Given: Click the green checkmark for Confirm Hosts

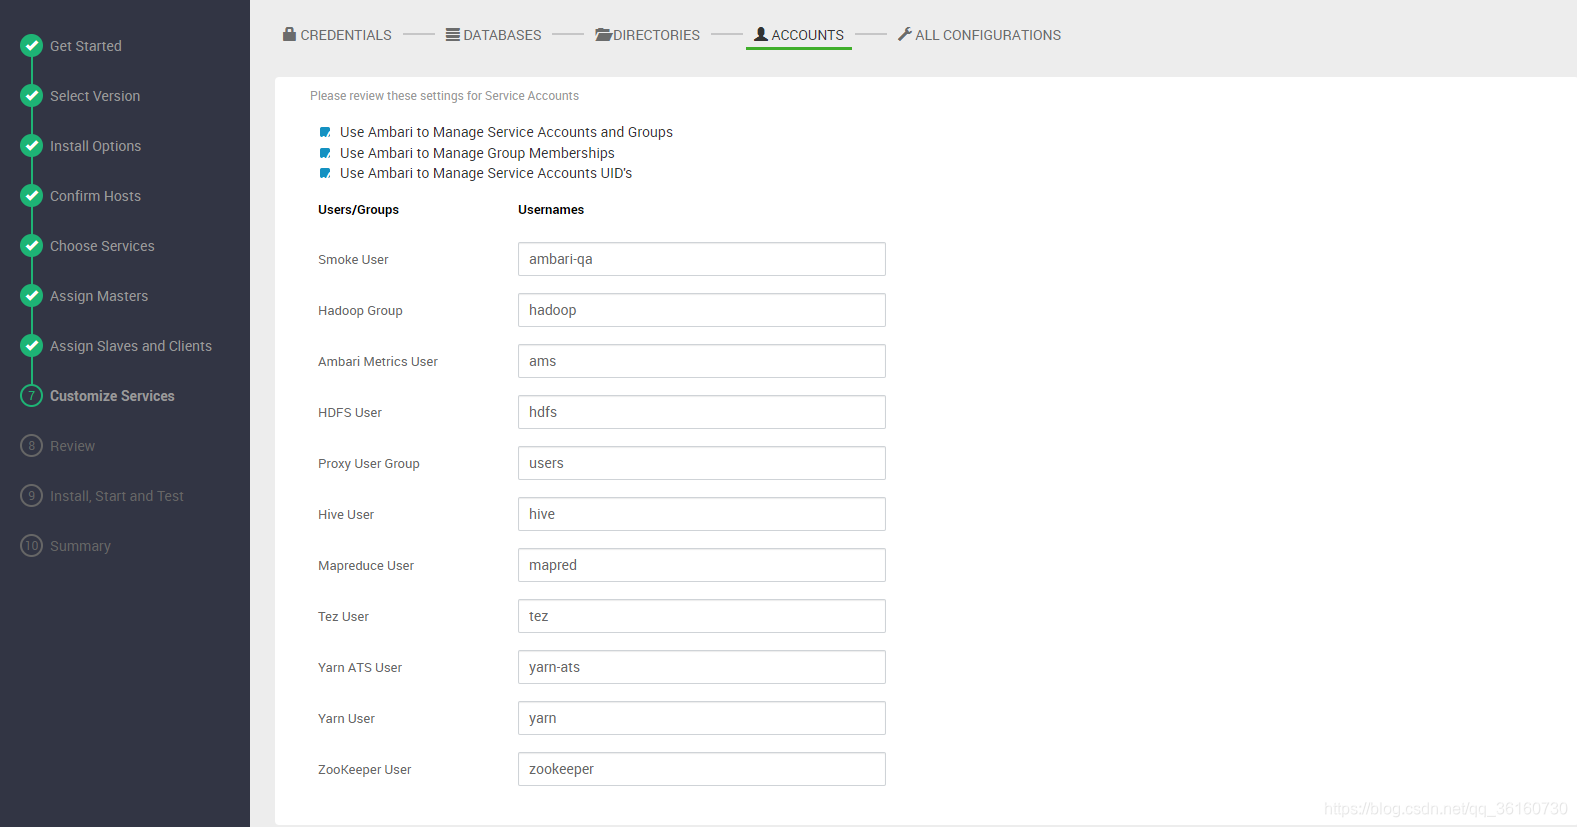Looking at the screenshot, I should point(32,195).
